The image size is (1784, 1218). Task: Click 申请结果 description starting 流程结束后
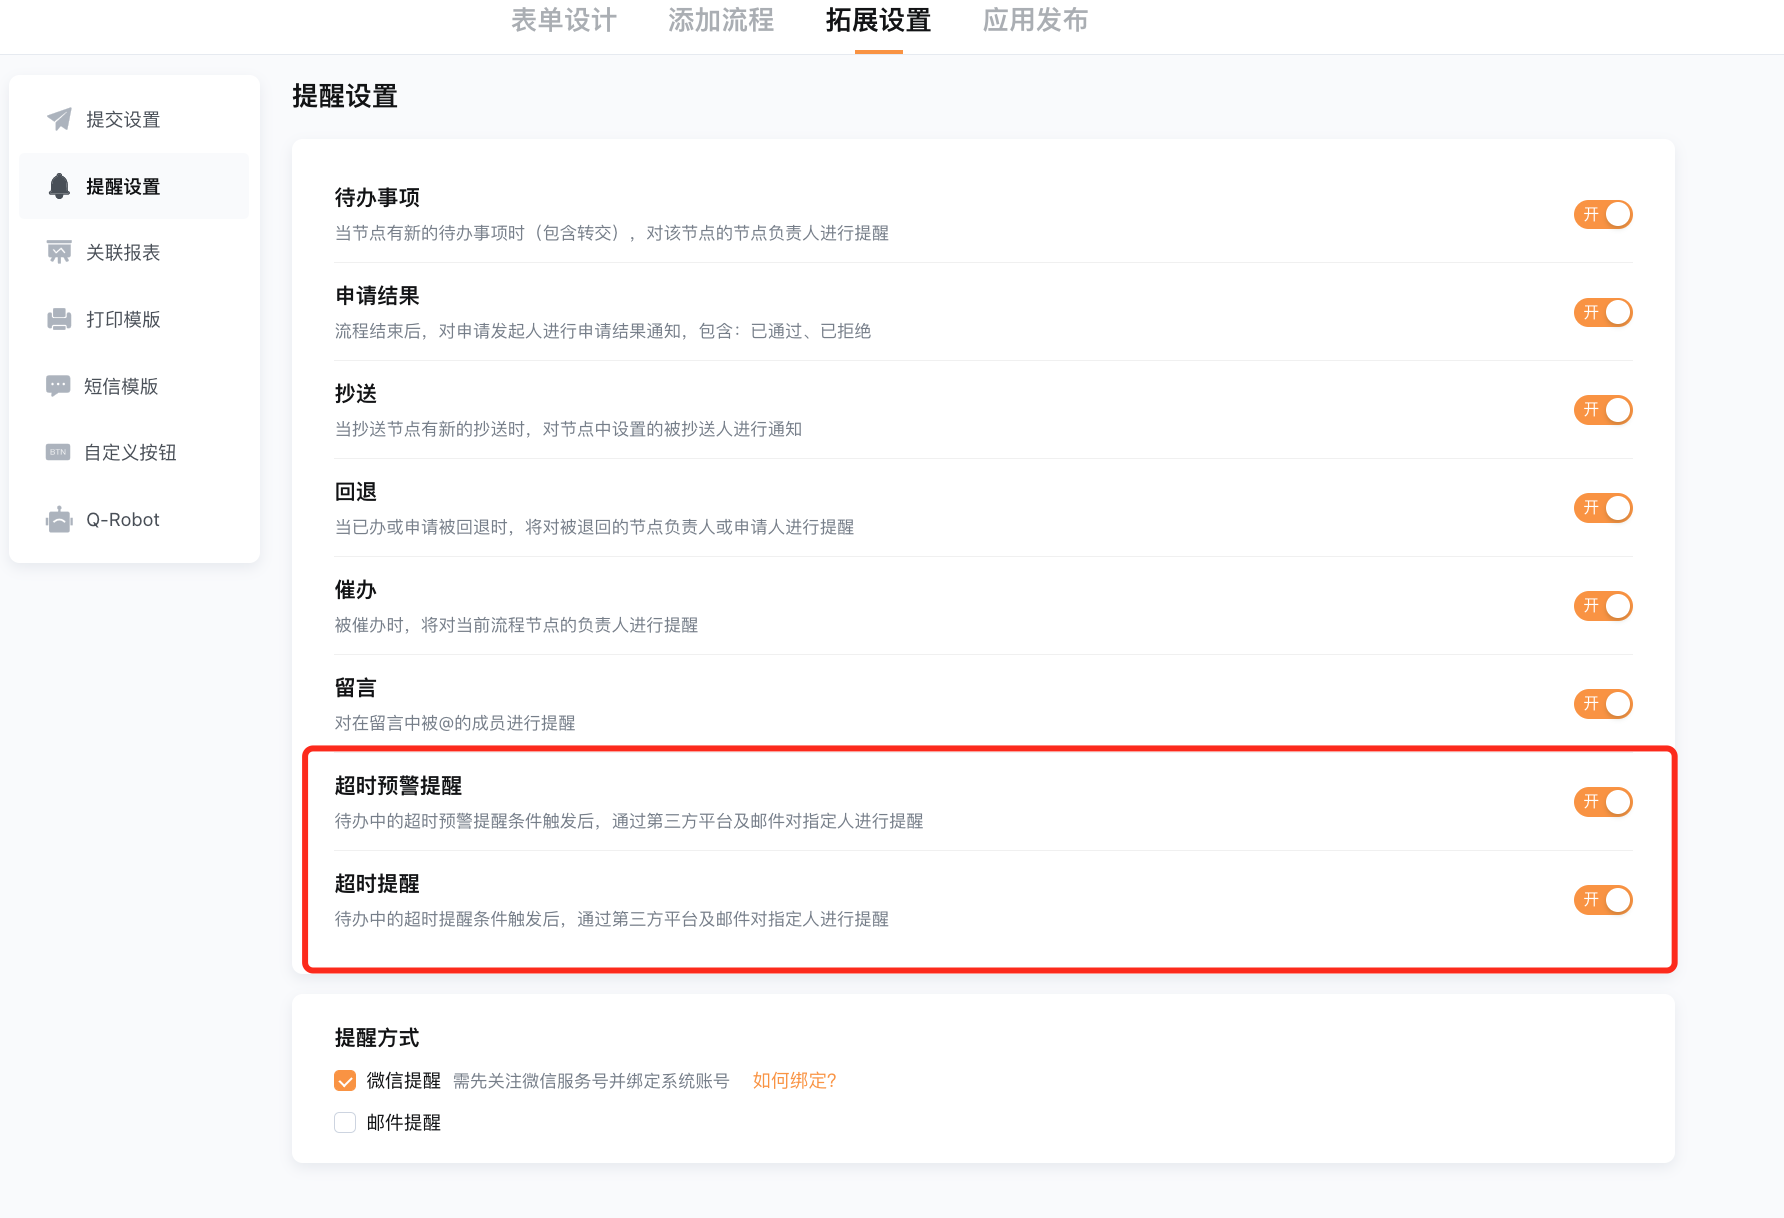(603, 331)
